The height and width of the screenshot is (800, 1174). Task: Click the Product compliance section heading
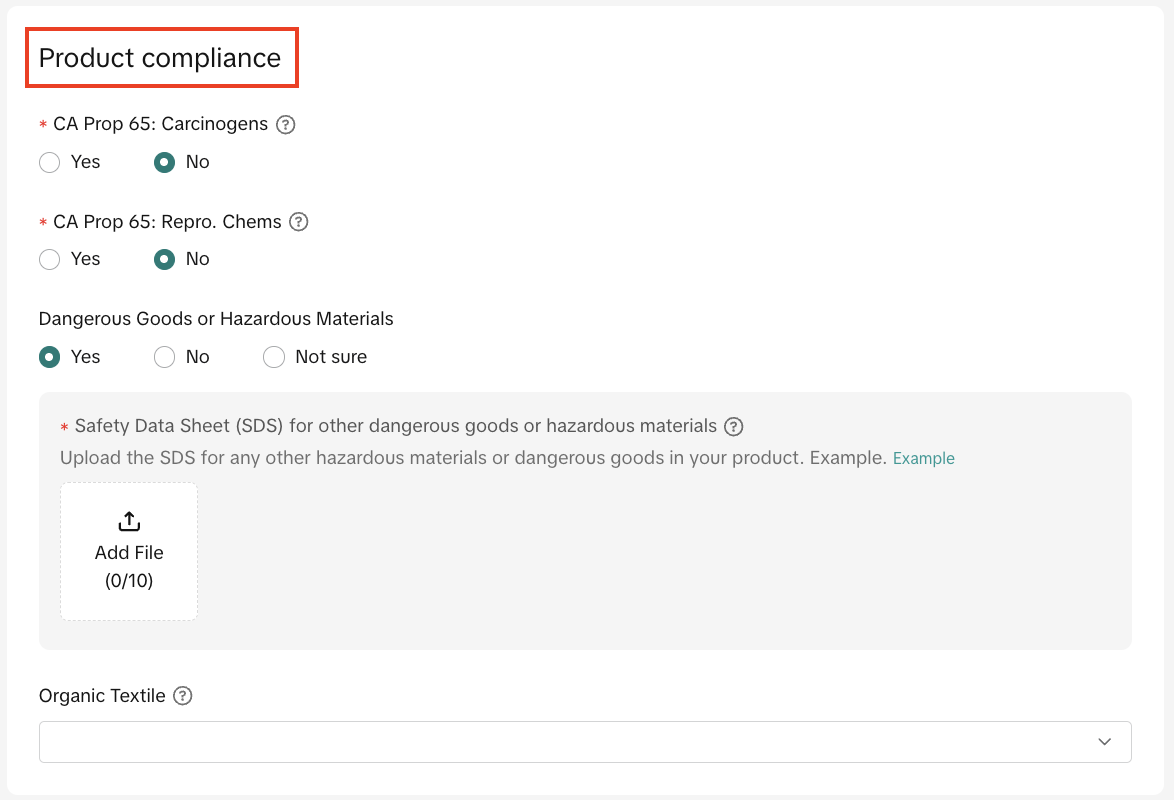(160, 57)
